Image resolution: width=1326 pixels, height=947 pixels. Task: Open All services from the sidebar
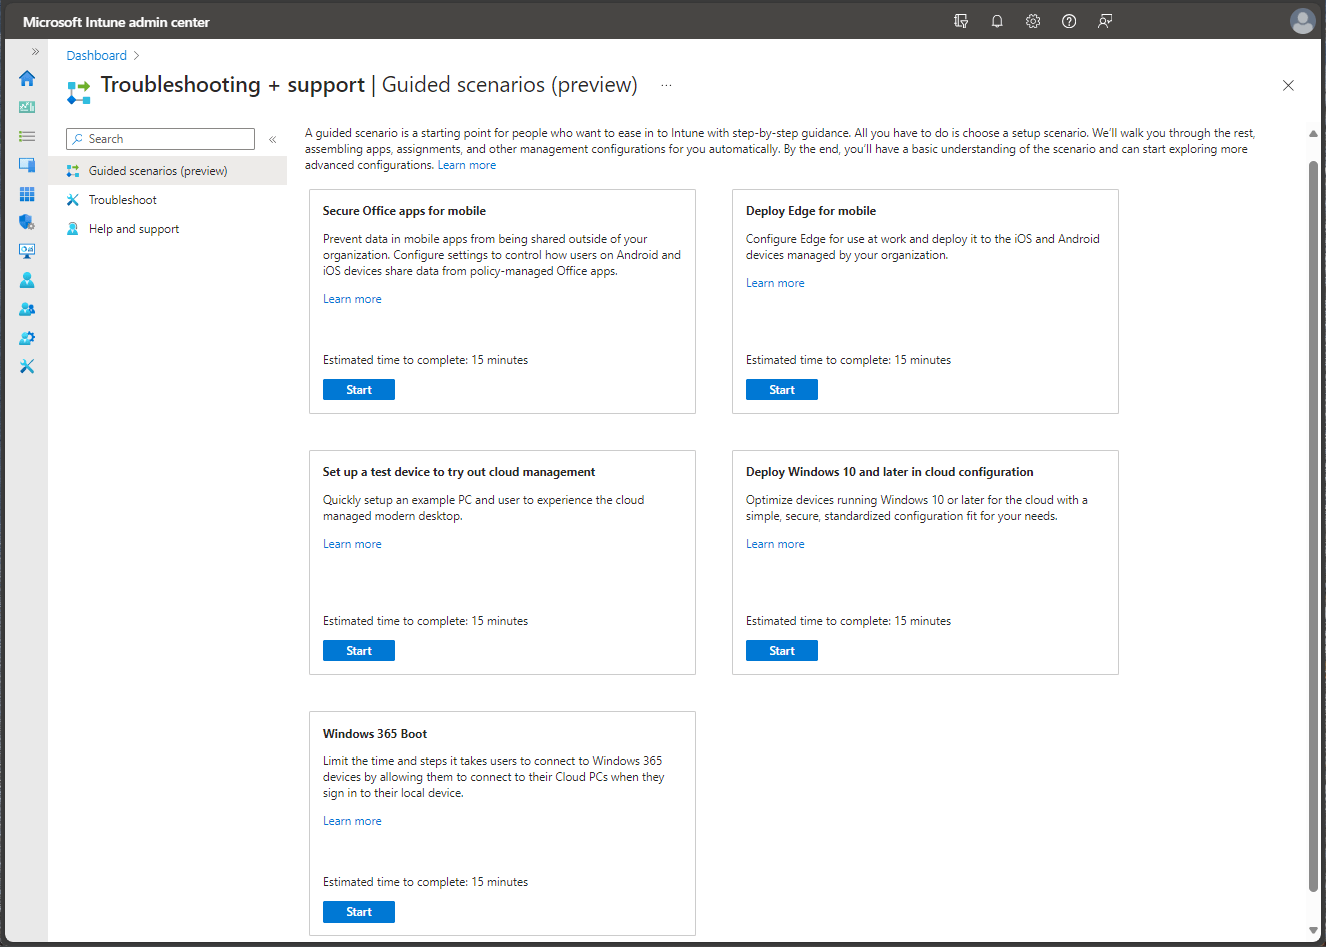coord(27,136)
